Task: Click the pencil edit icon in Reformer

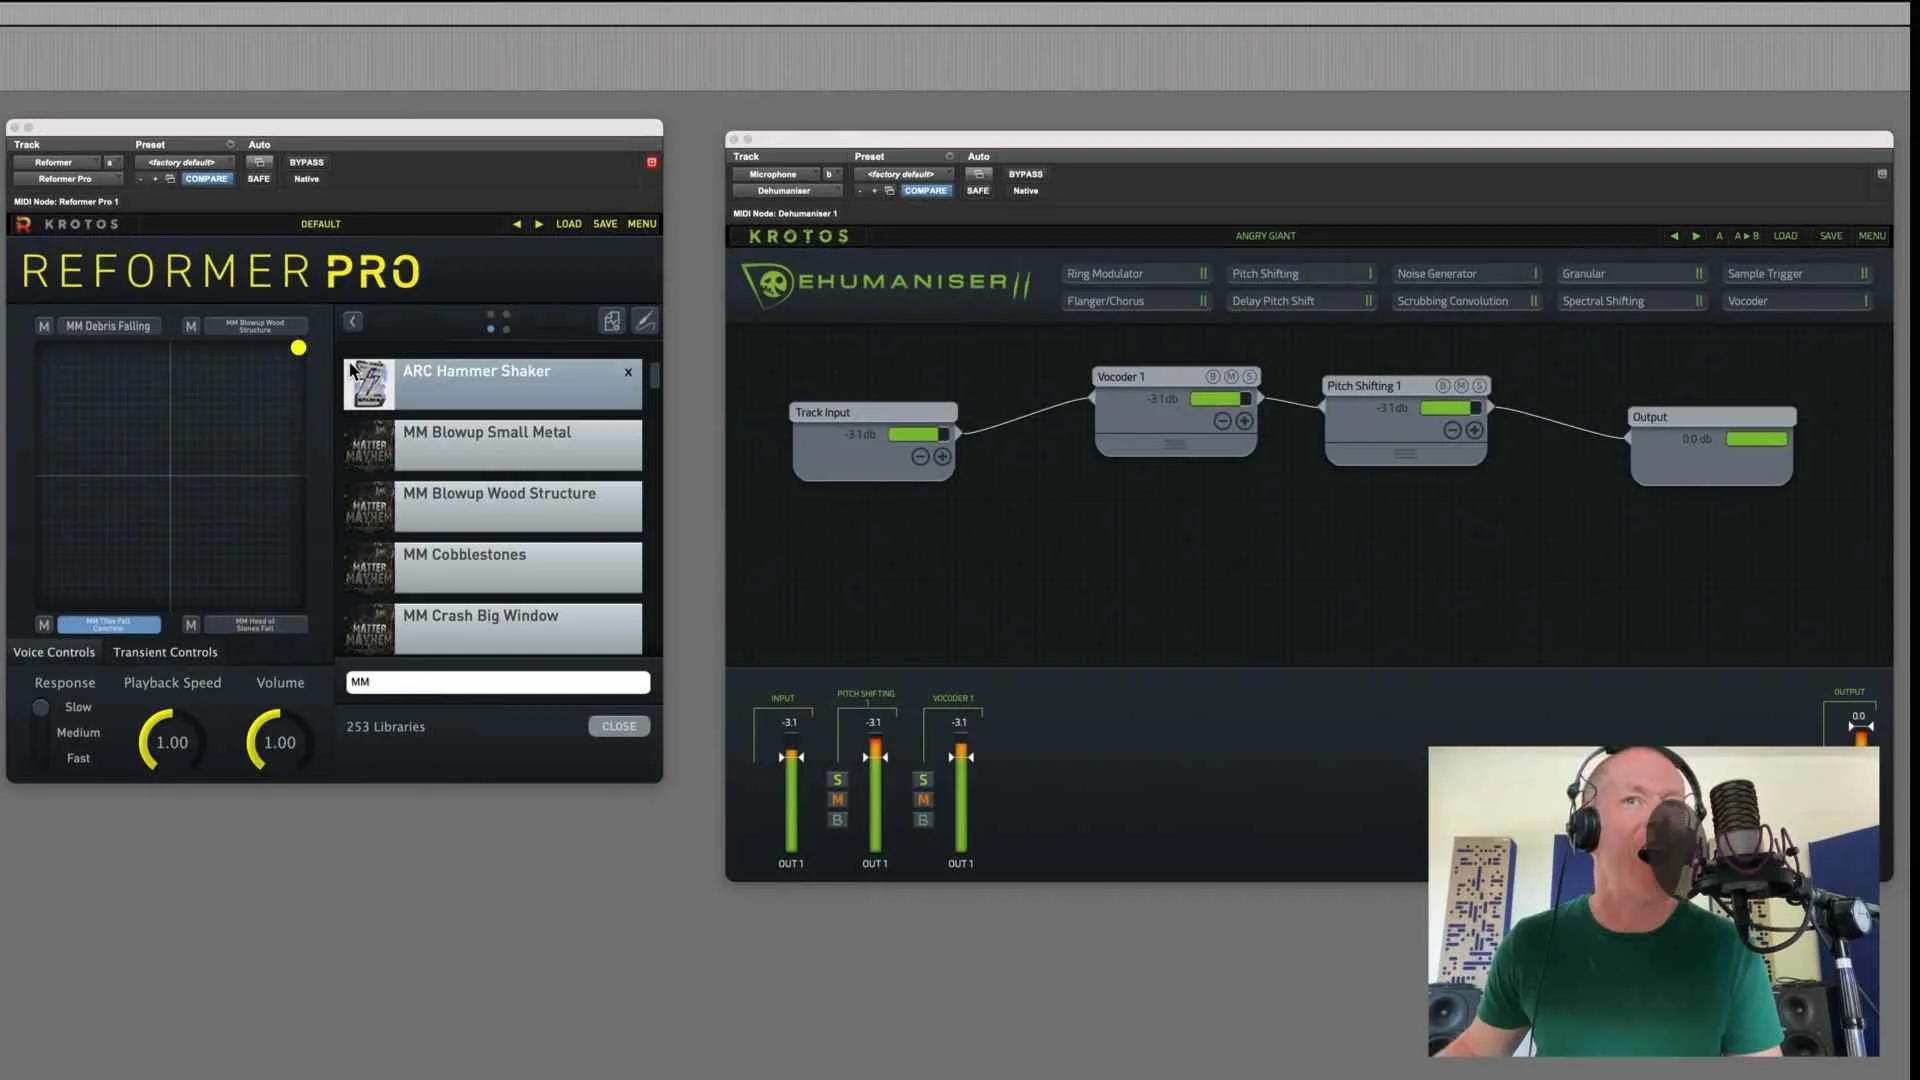Action: point(646,321)
